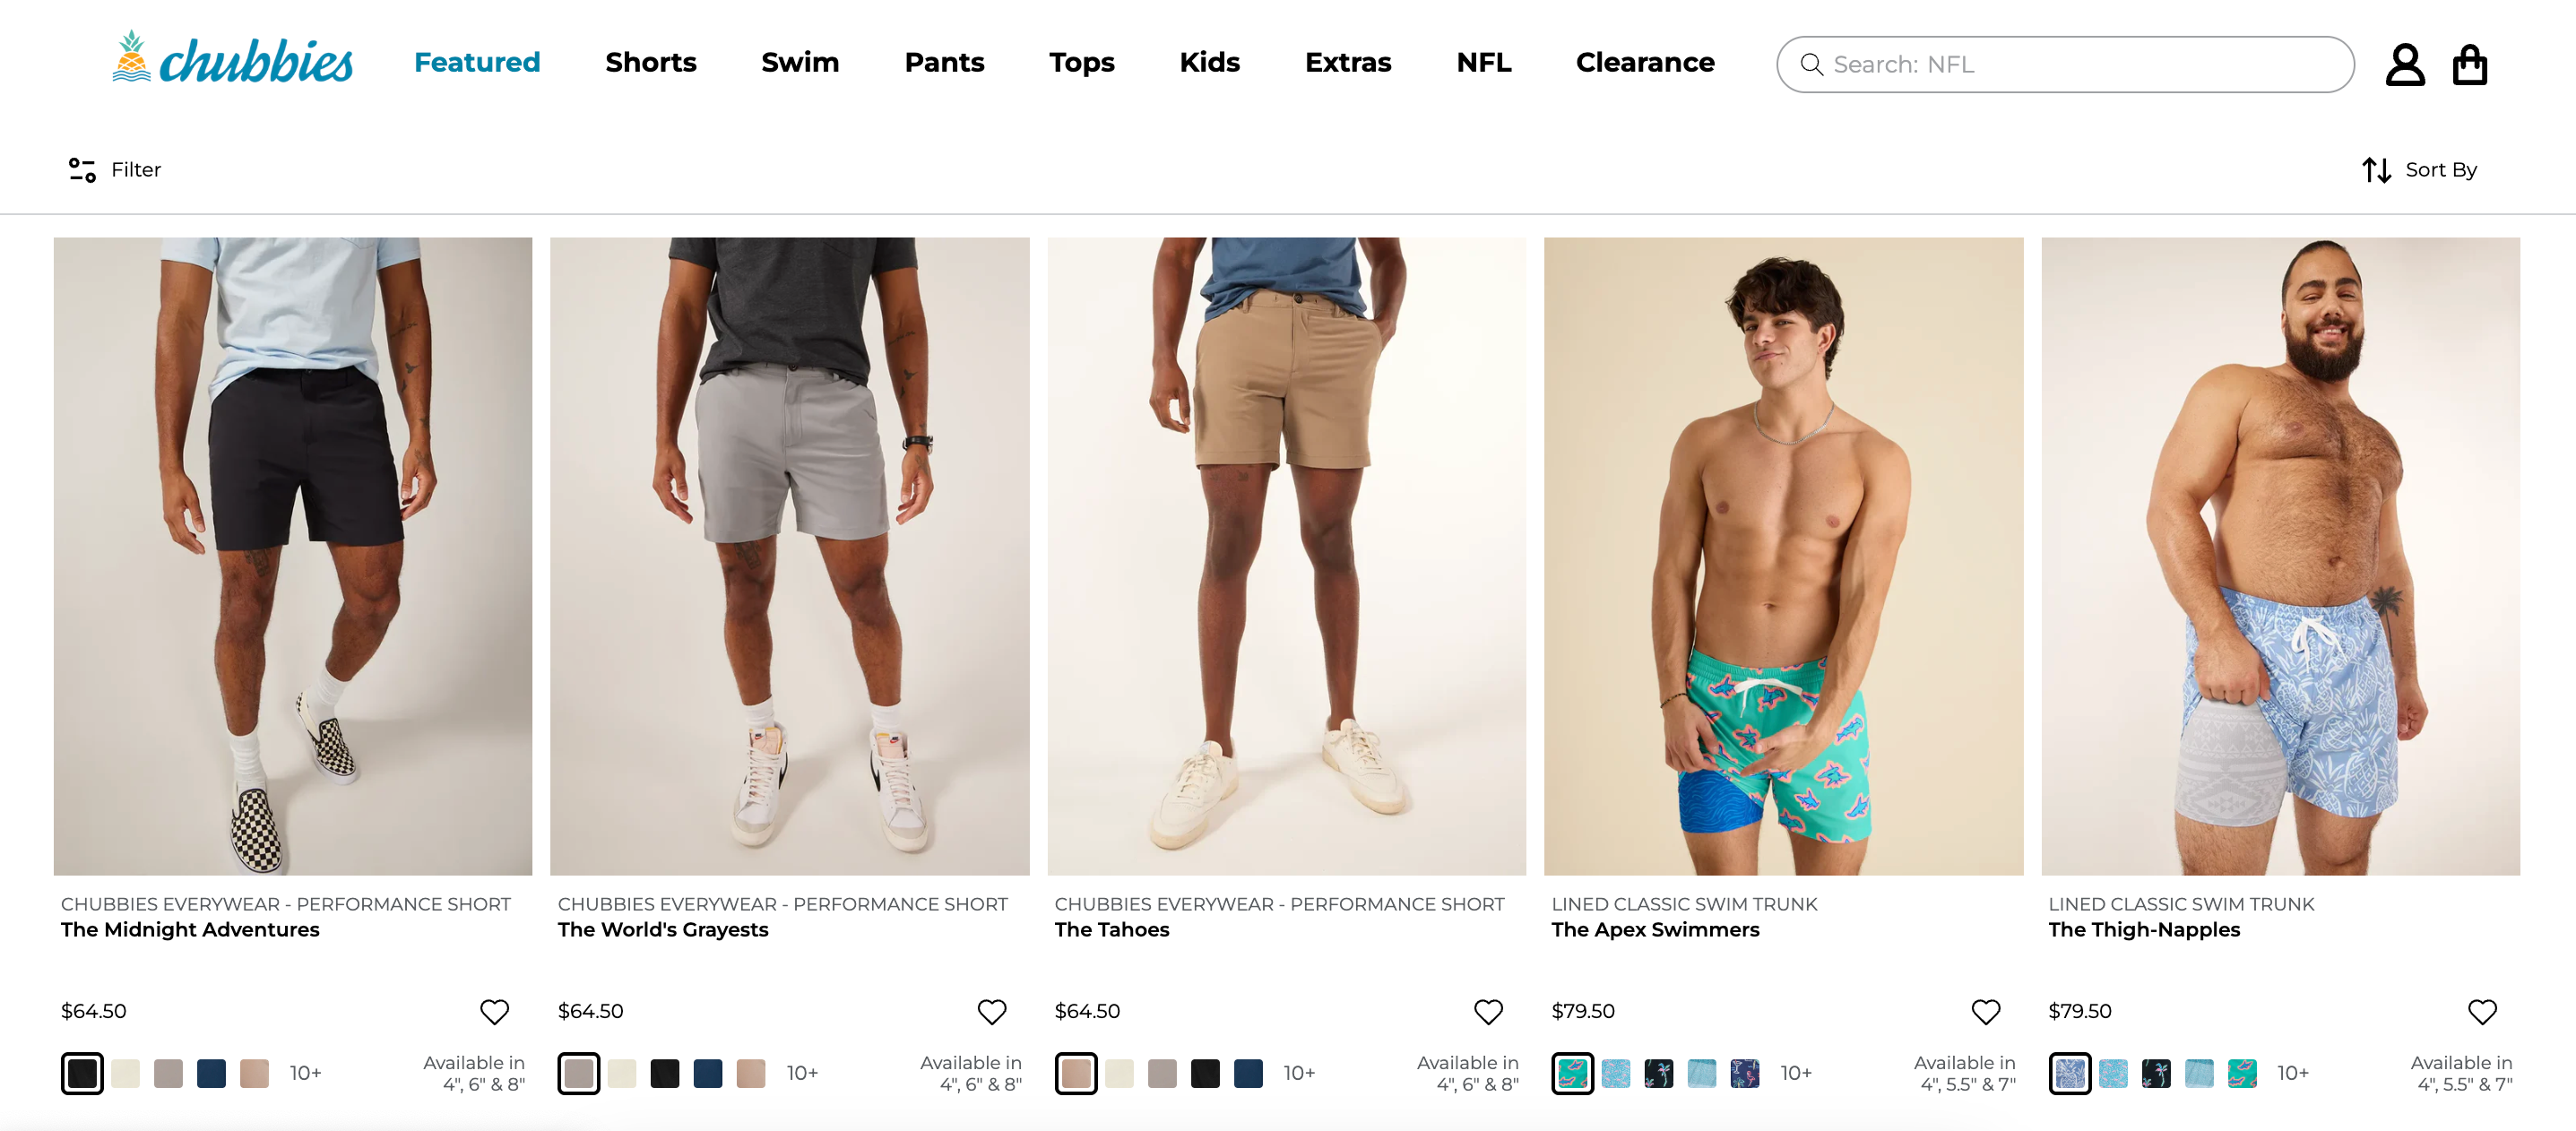Toggle wishlist heart for The Tahoes
The height and width of the screenshot is (1131, 2576).
click(1488, 1011)
